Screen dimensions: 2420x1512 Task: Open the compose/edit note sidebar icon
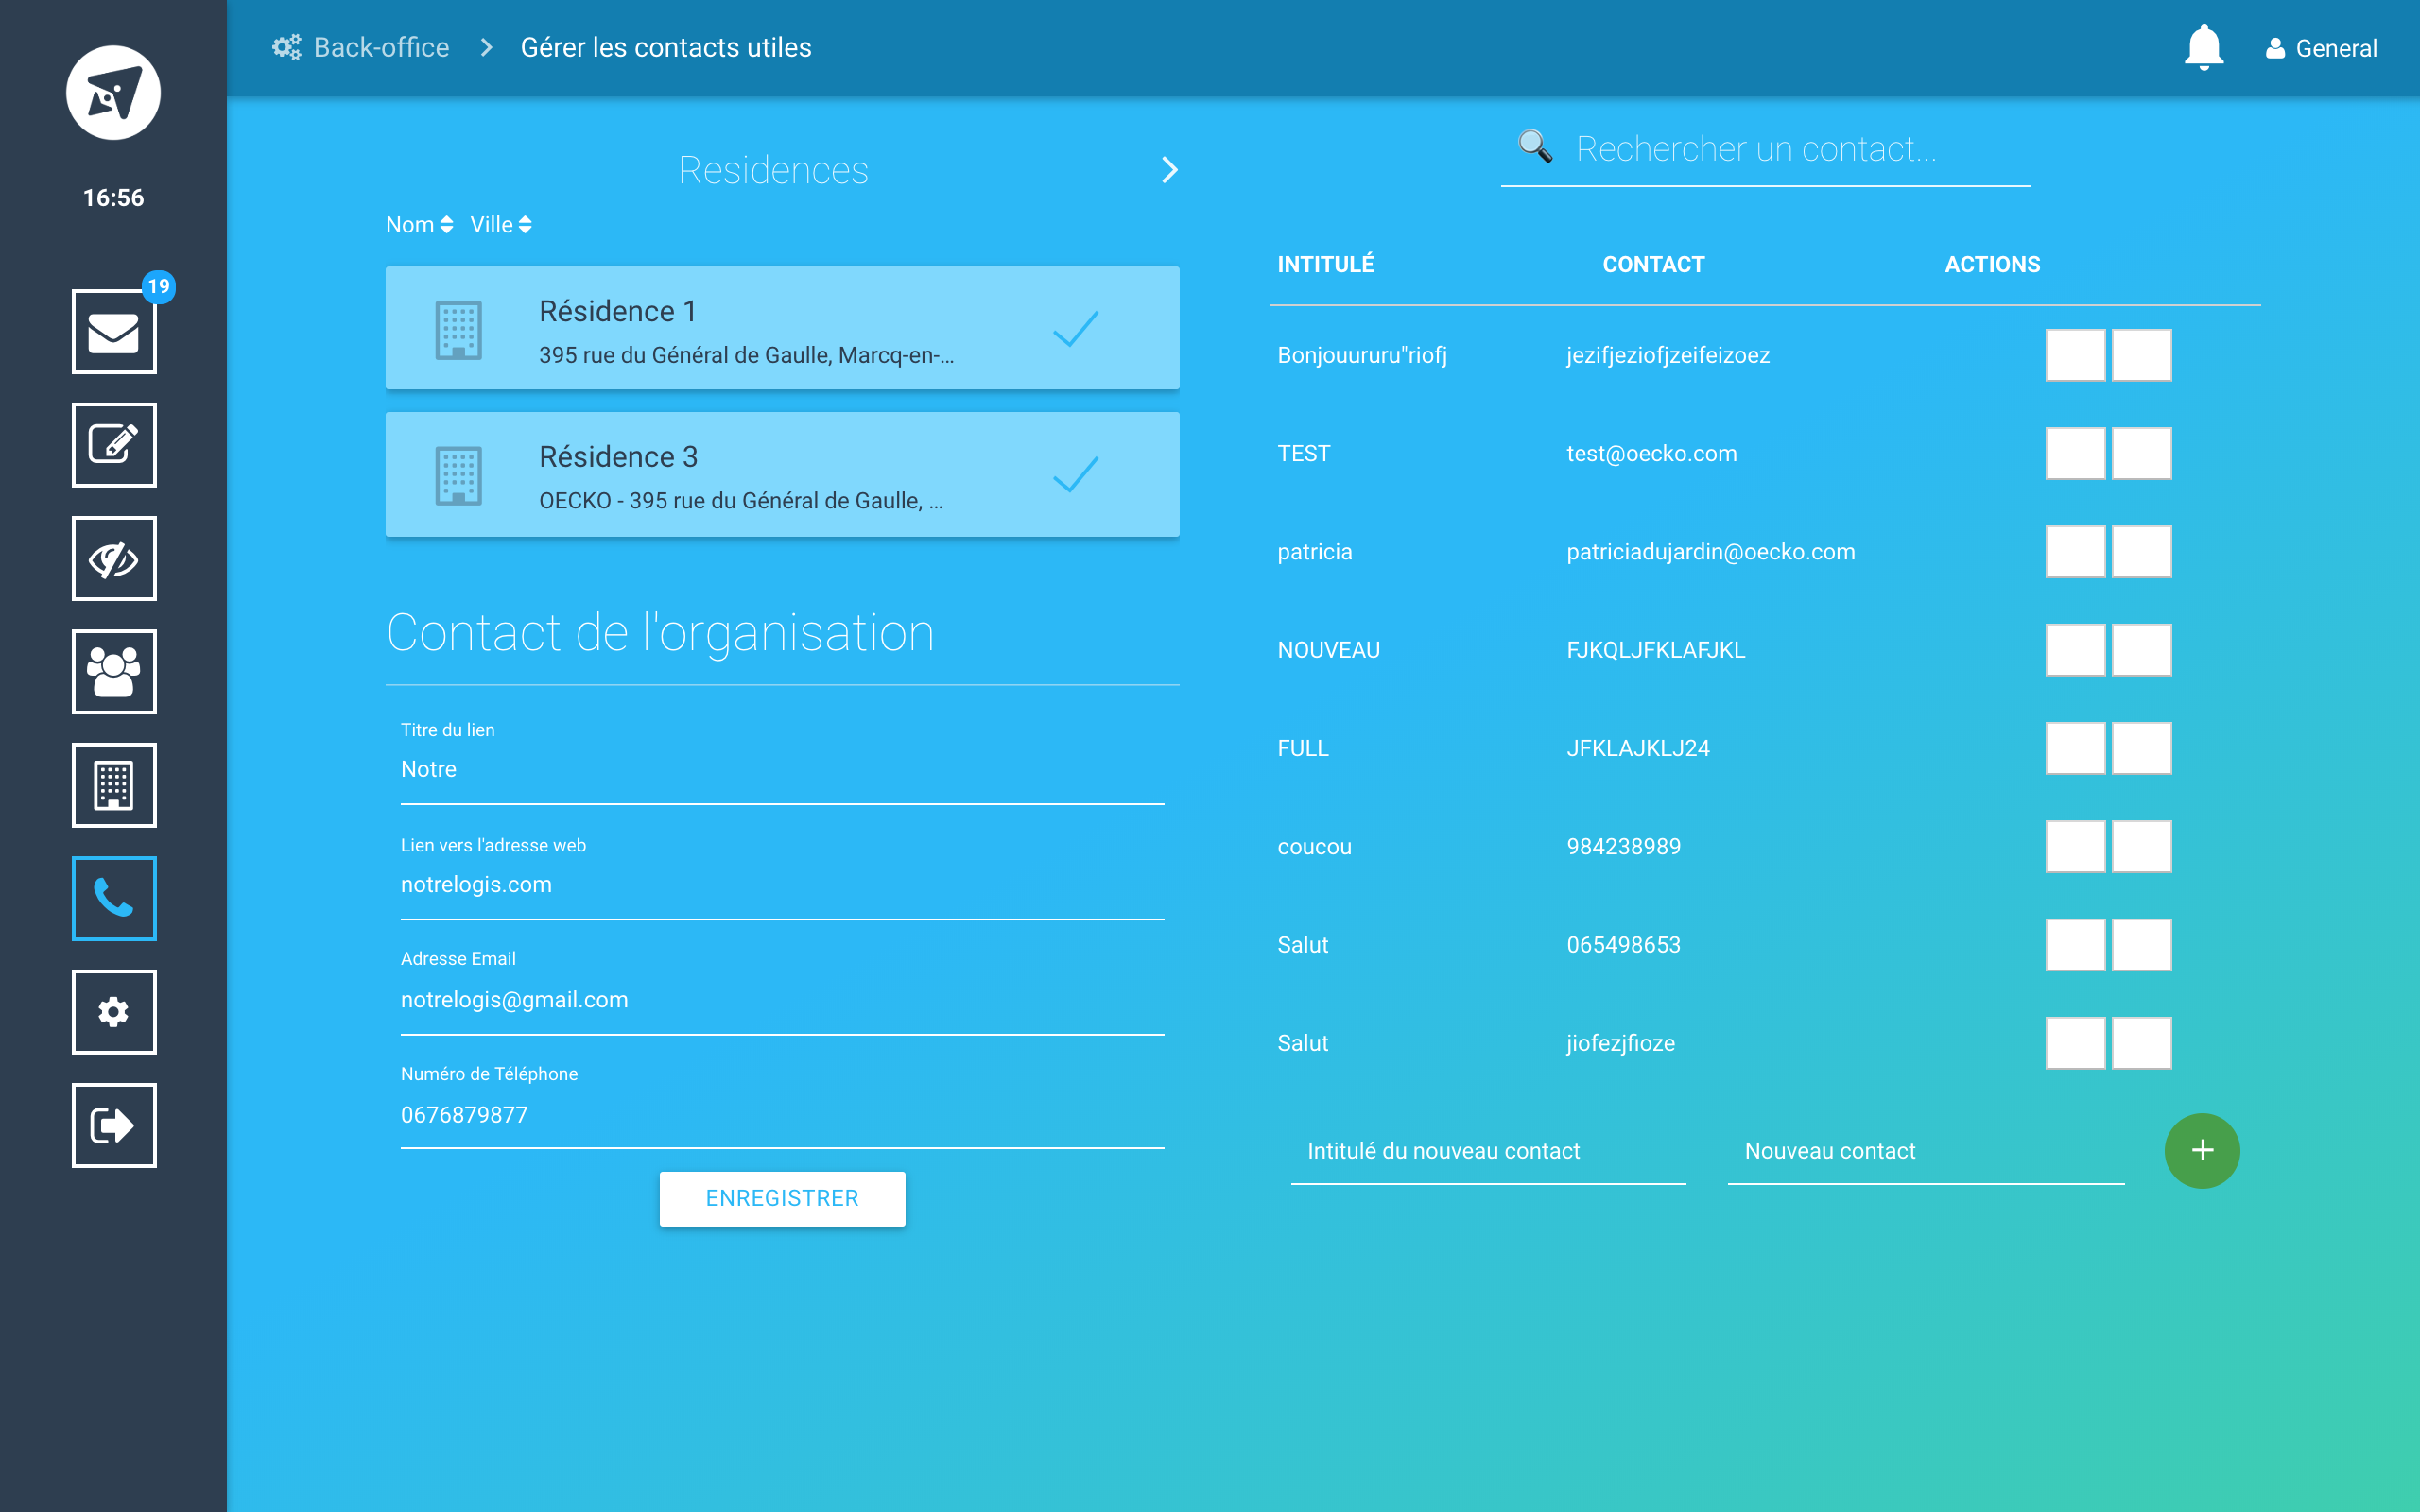(x=114, y=445)
